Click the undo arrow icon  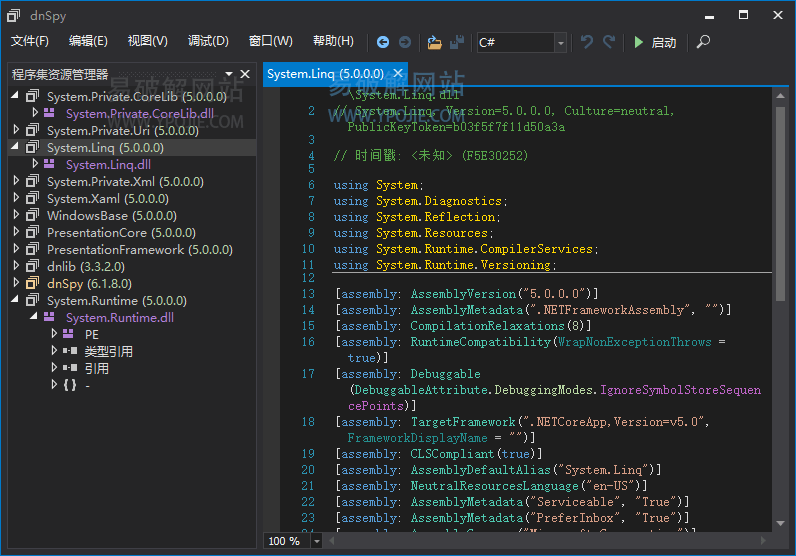click(587, 42)
